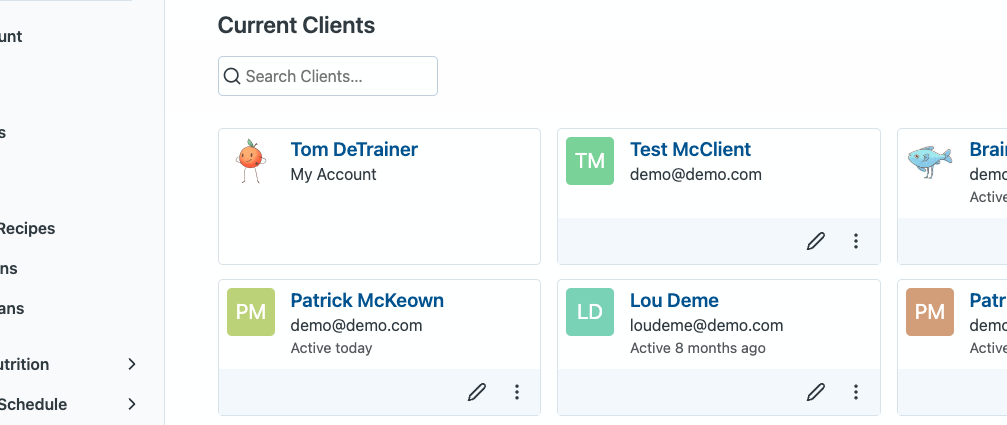This screenshot has height=425, width=1007.
Task: Click Tom DeTrainer's orange fruit avatar
Action: (250, 161)
